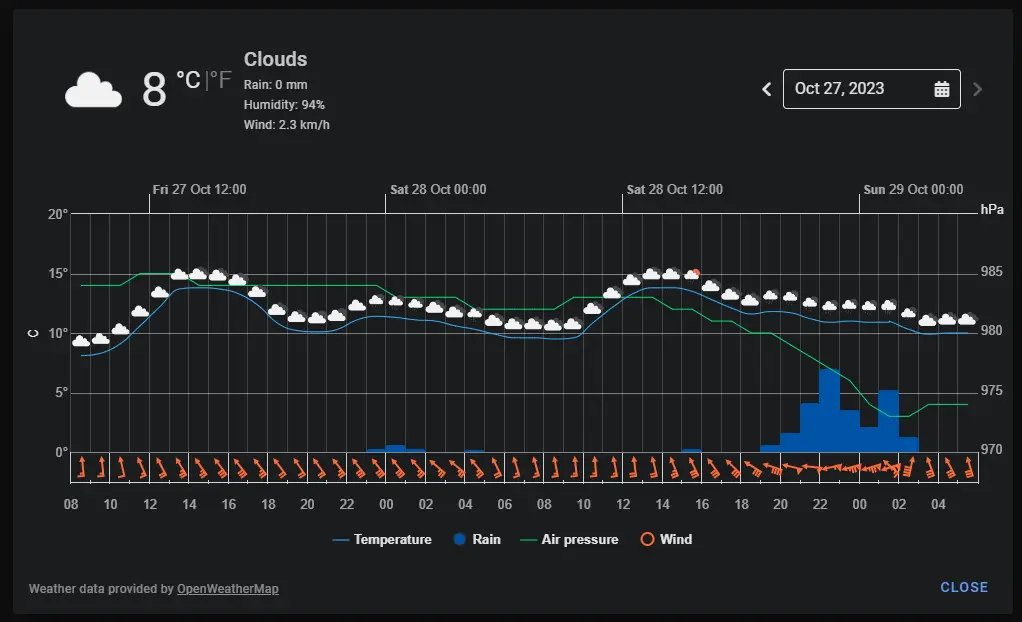Click the 'Sat 28 Oct 00:00' axis label
1022x622 pixels.
(438, 190)
